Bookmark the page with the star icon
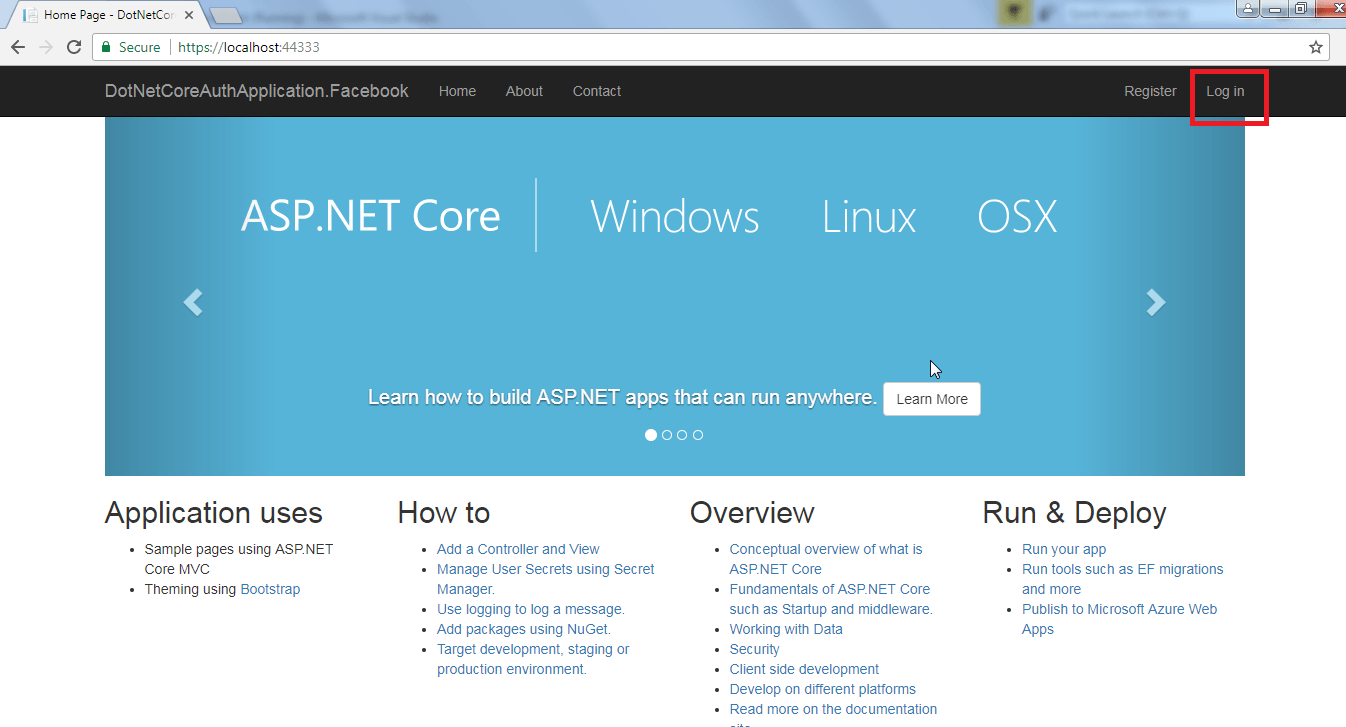 [x=1316, y=47]
